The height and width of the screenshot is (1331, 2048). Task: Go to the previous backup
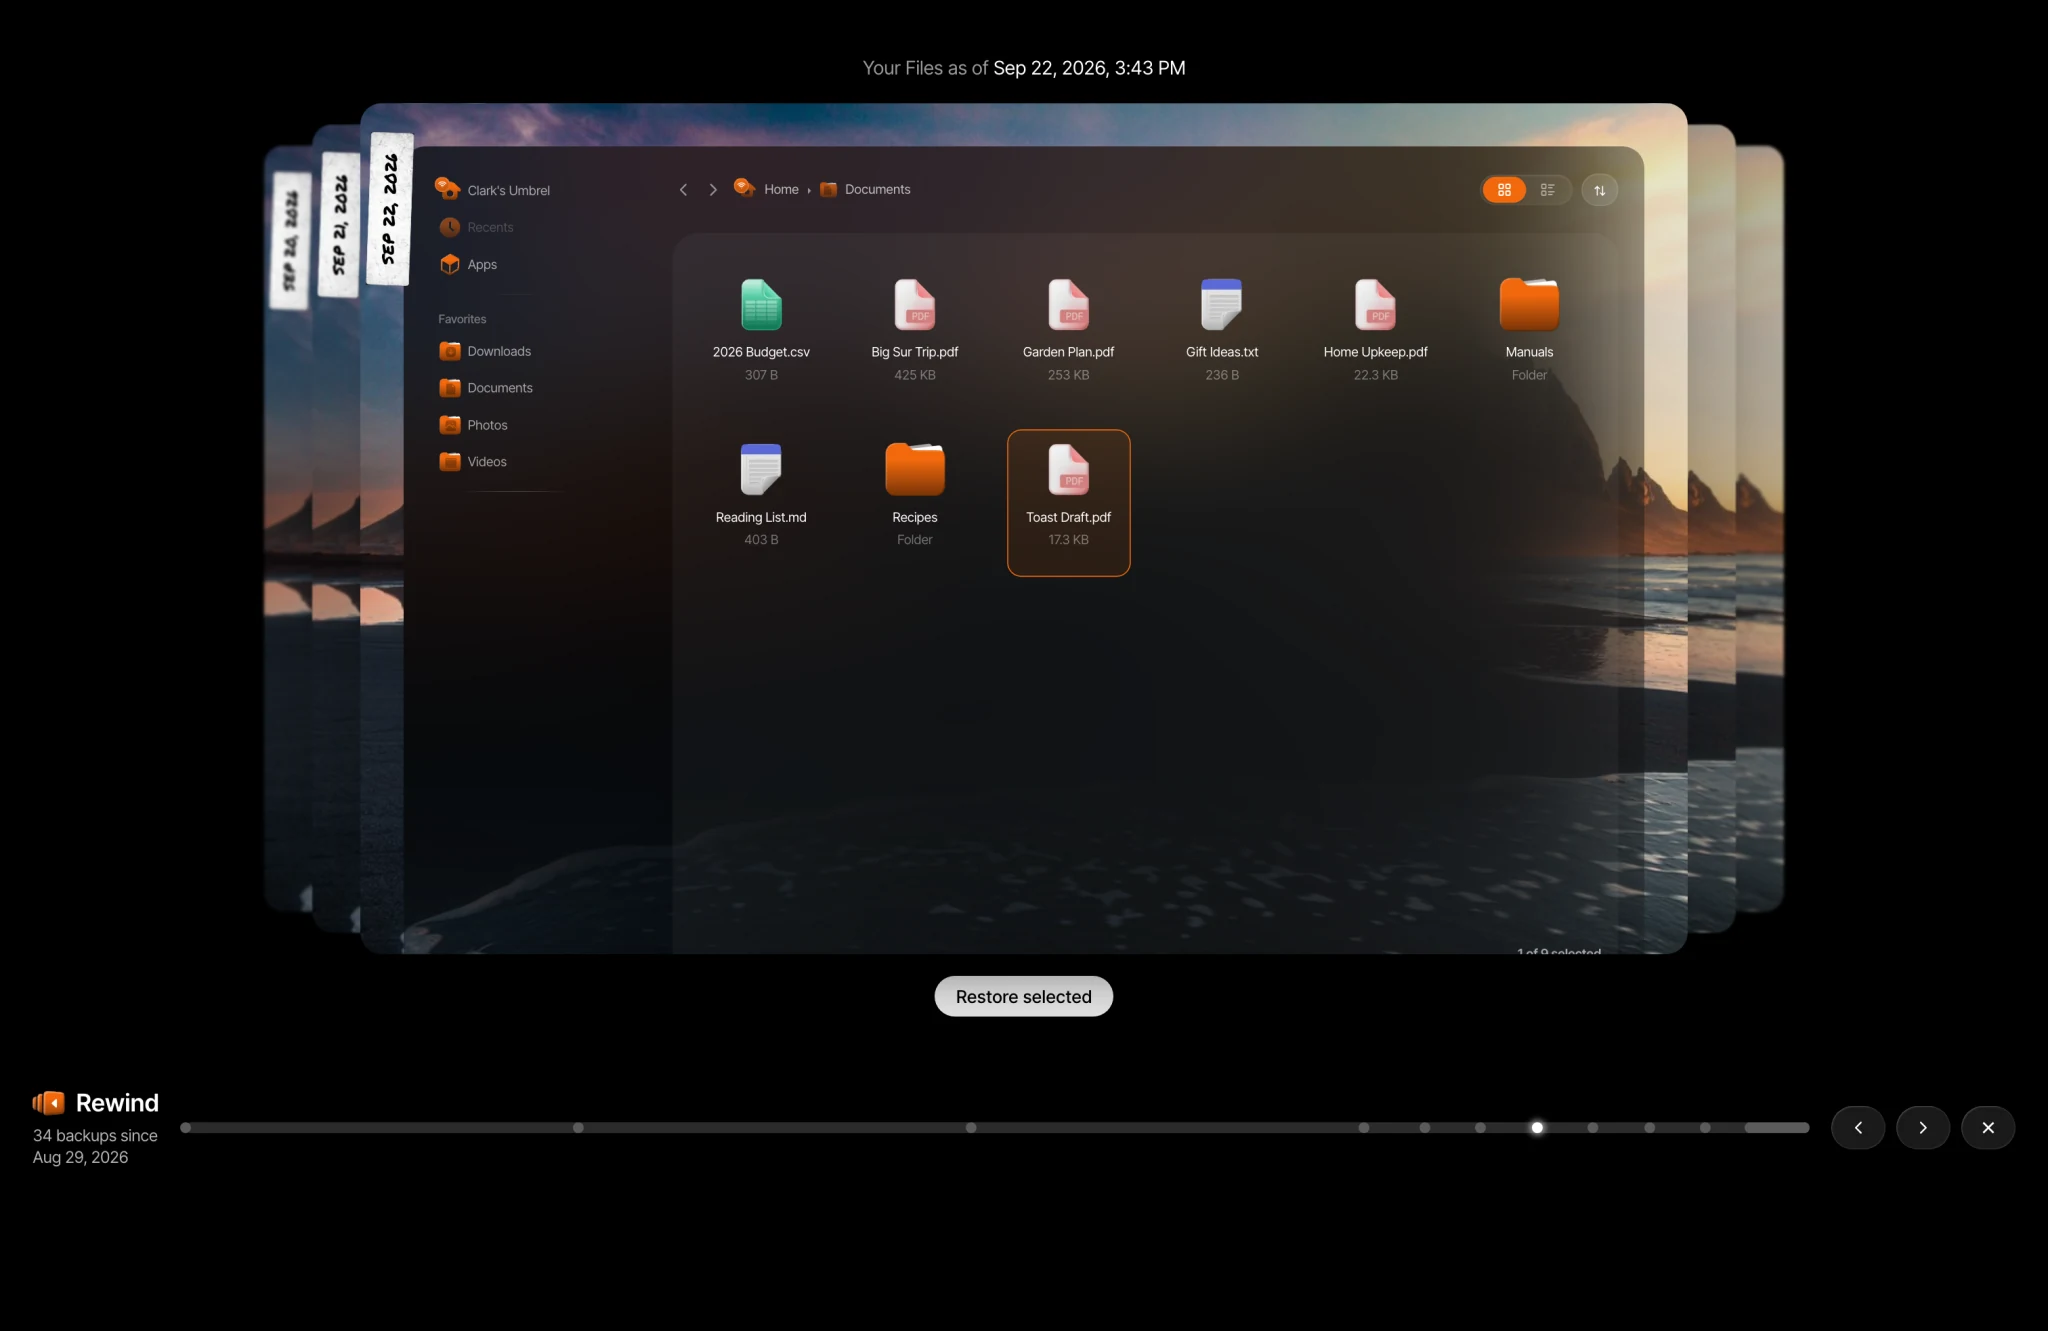click(x=1858, y=1127)
